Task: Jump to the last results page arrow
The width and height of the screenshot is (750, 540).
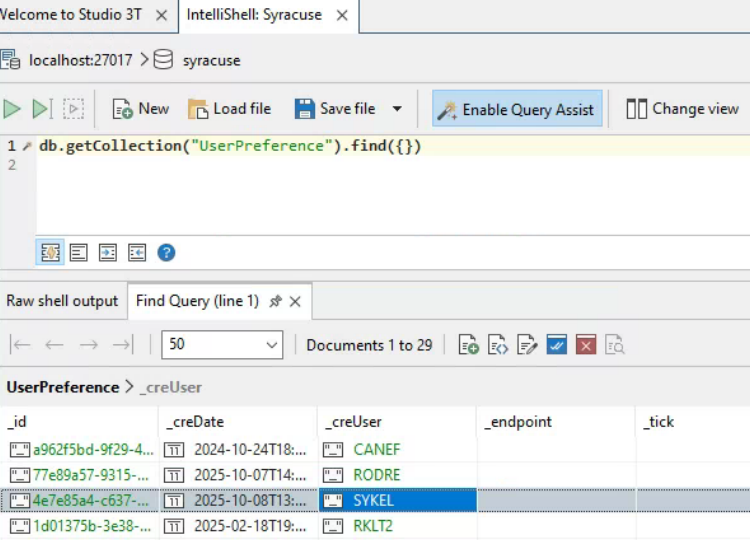Action: [x=122, y=345]
